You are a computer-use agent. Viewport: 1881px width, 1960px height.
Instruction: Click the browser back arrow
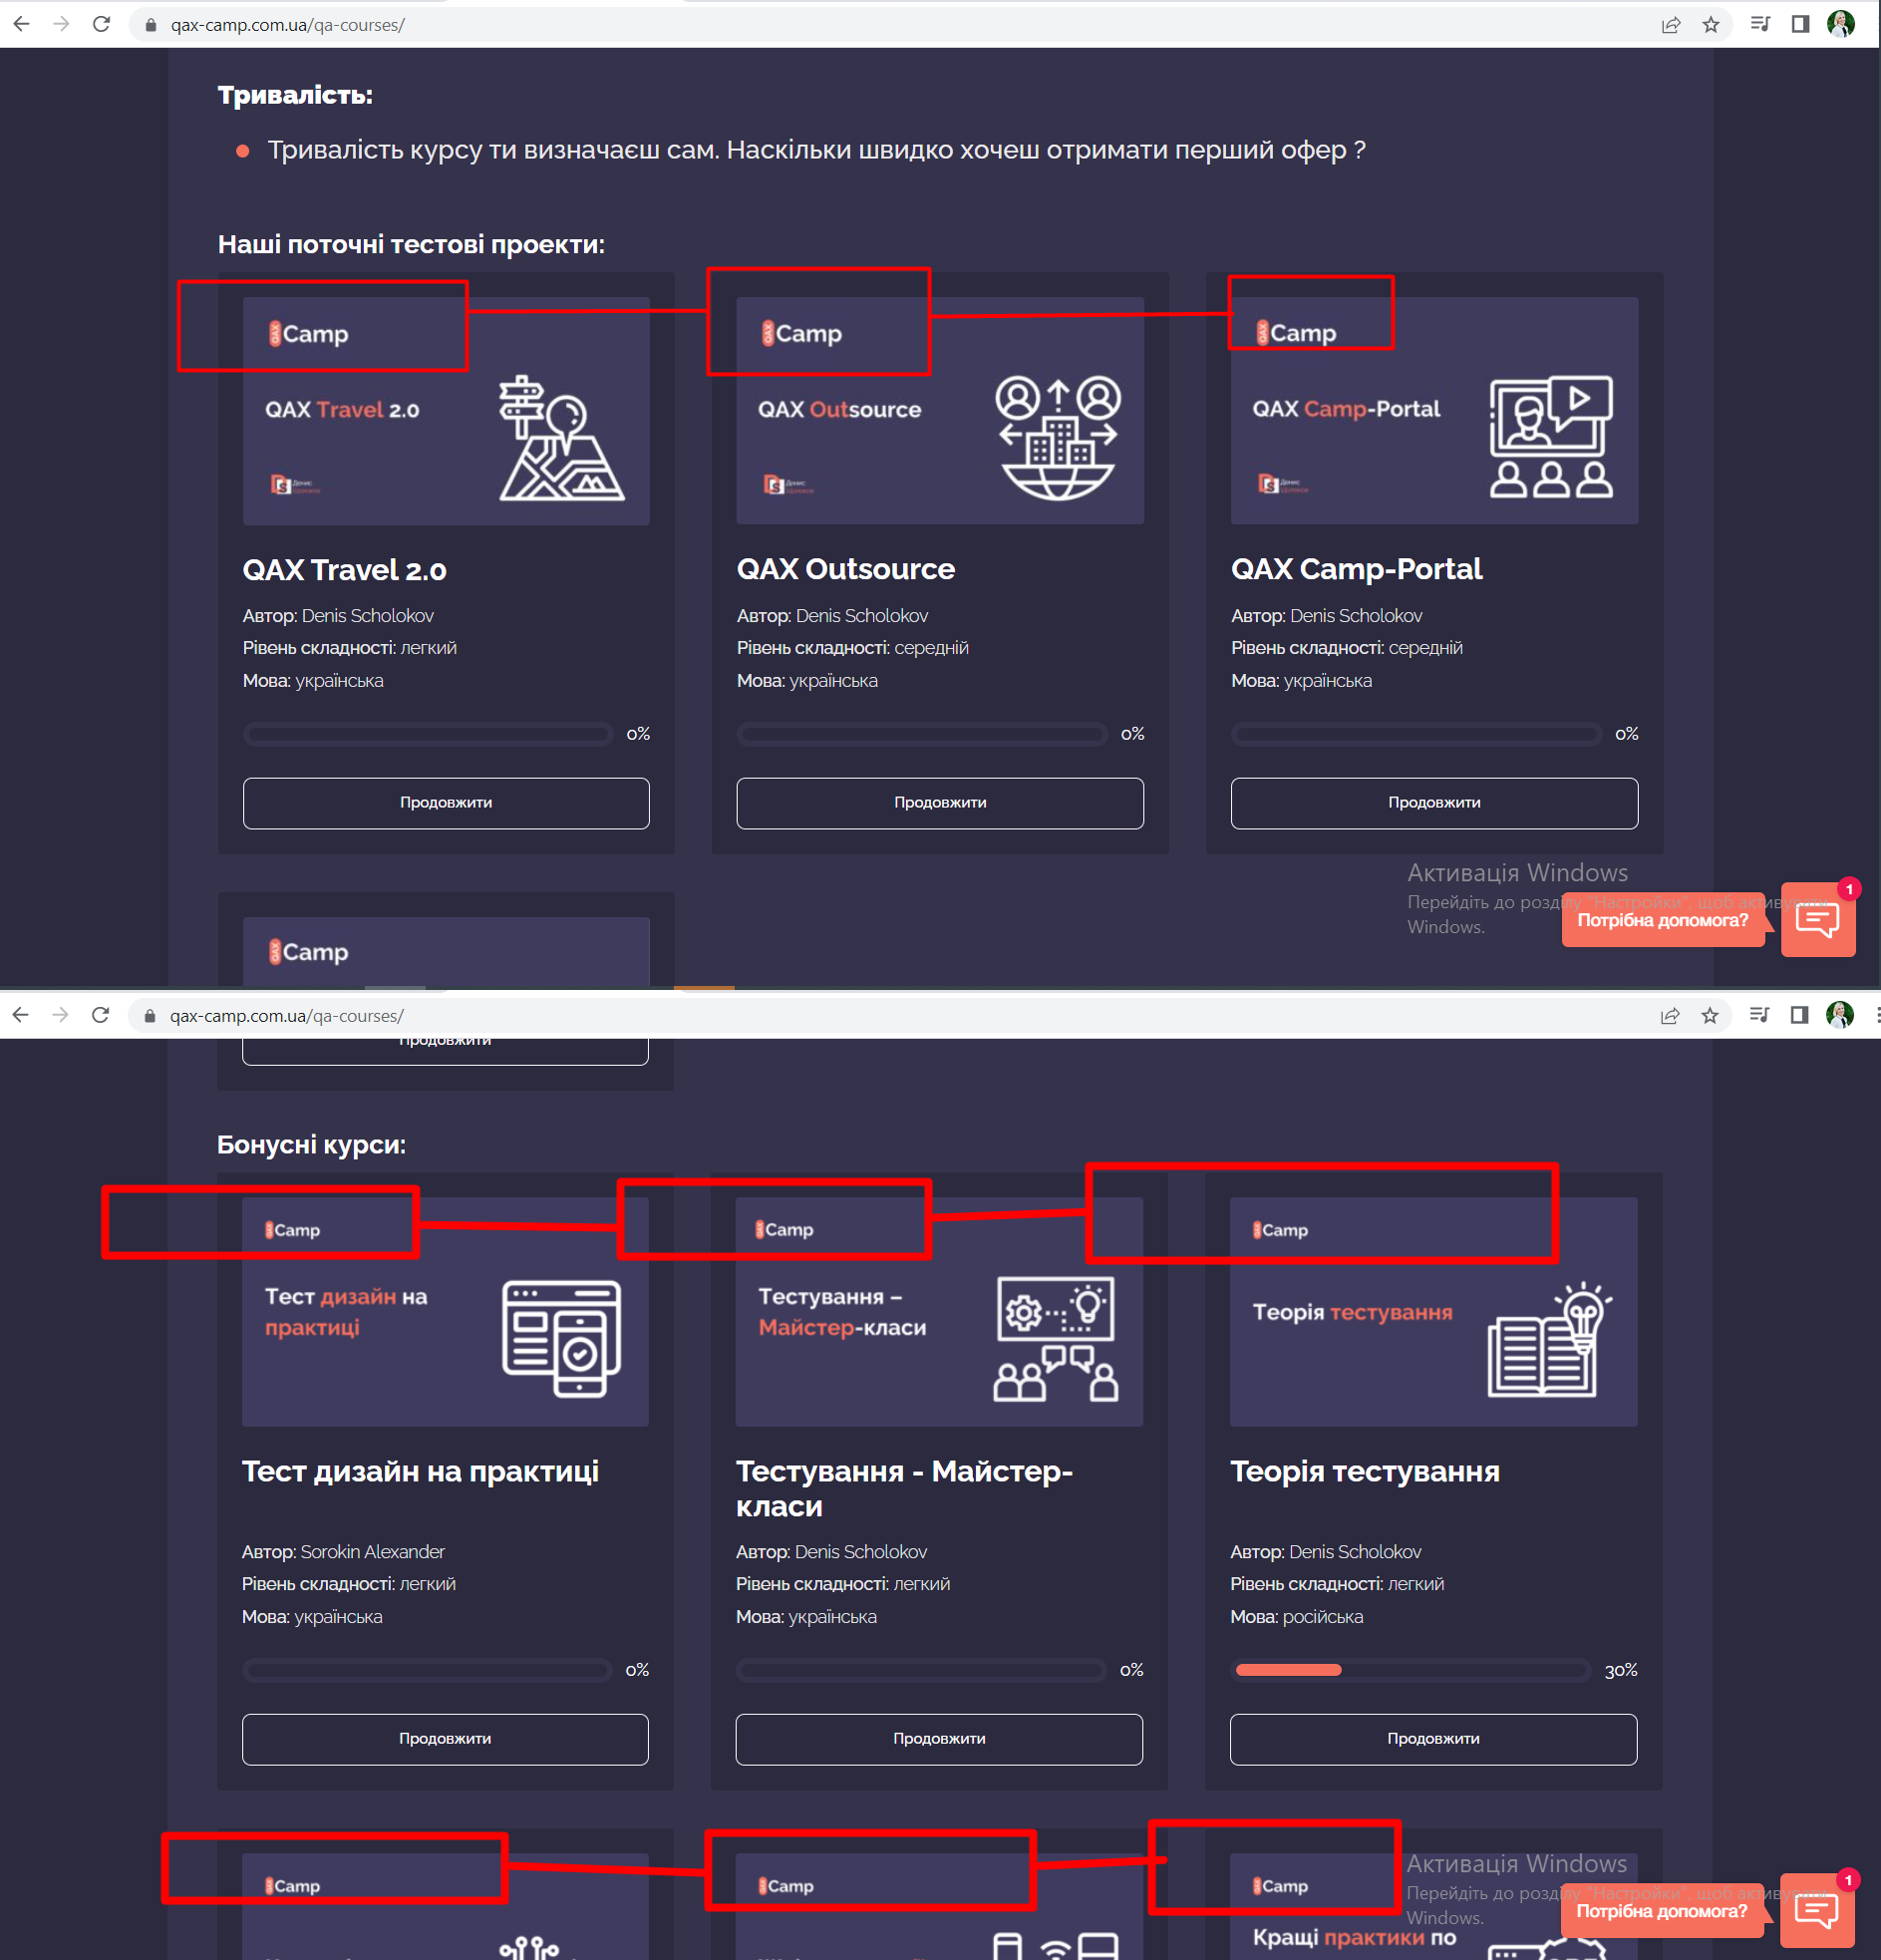coord(21,24)
